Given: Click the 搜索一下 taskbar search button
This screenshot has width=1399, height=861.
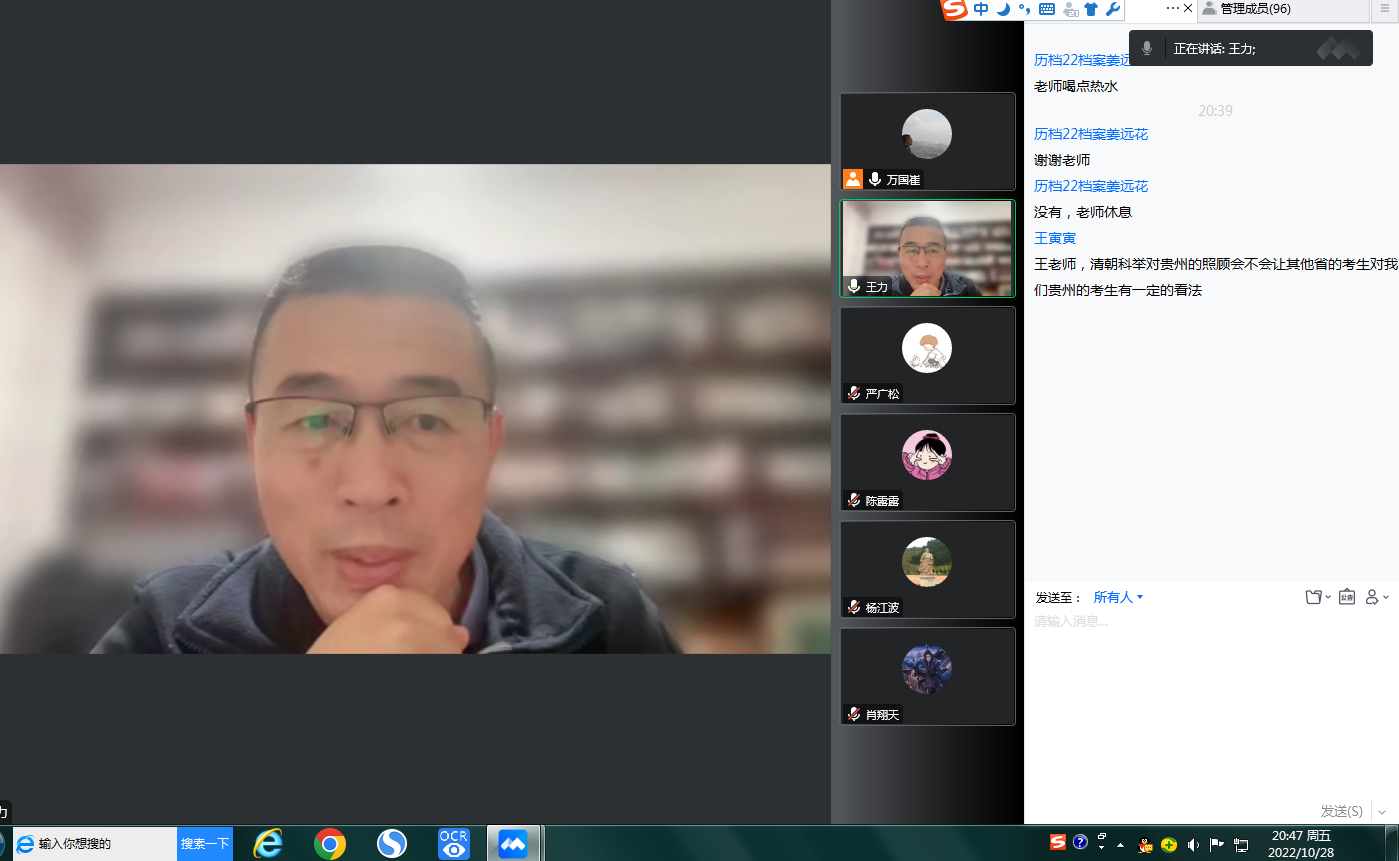Looking at the screenshot, I should click(205, 844).
